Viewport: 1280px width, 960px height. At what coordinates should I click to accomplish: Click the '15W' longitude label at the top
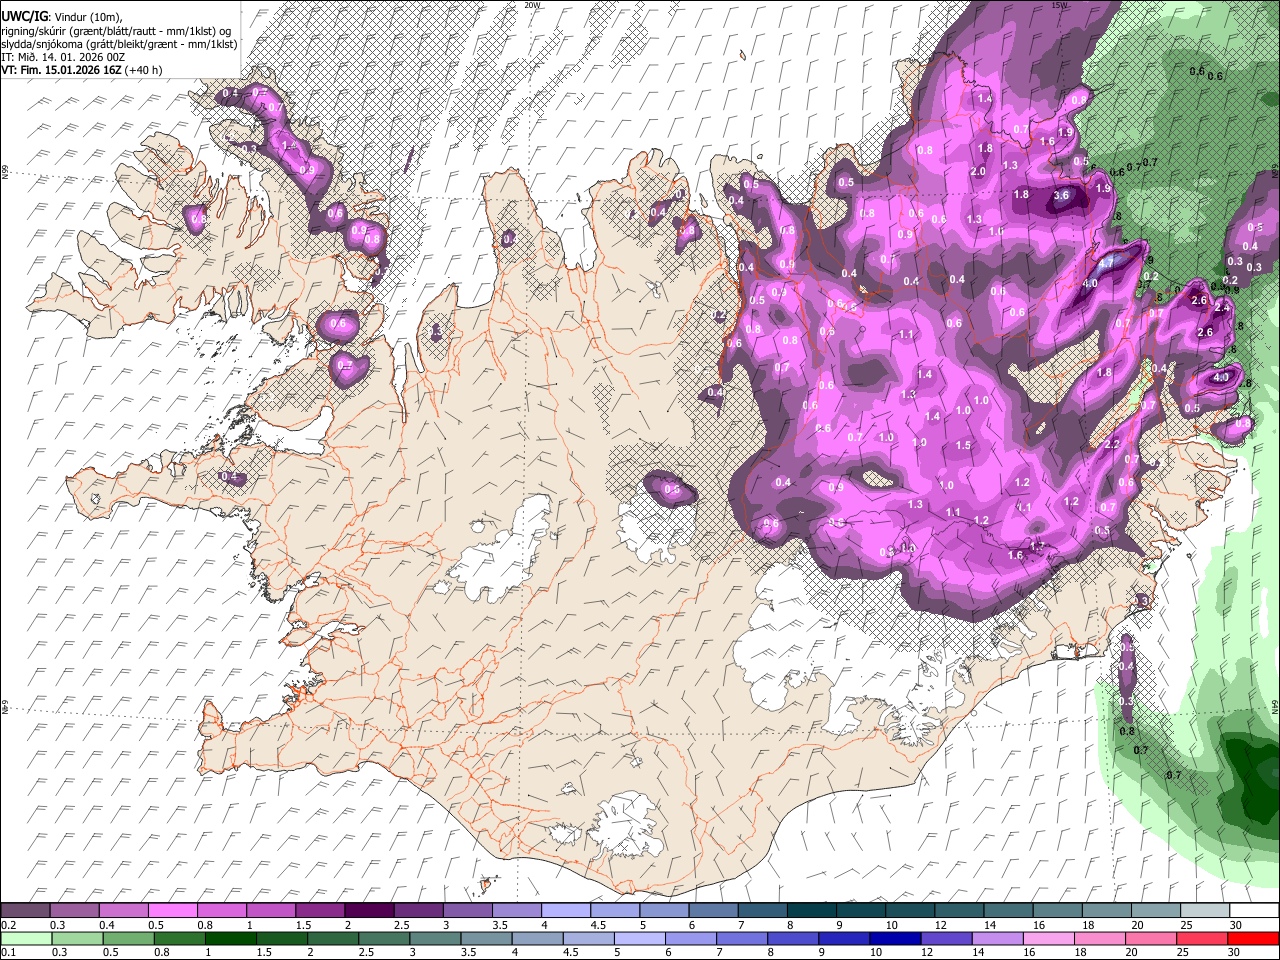[x=1060, y=5]
